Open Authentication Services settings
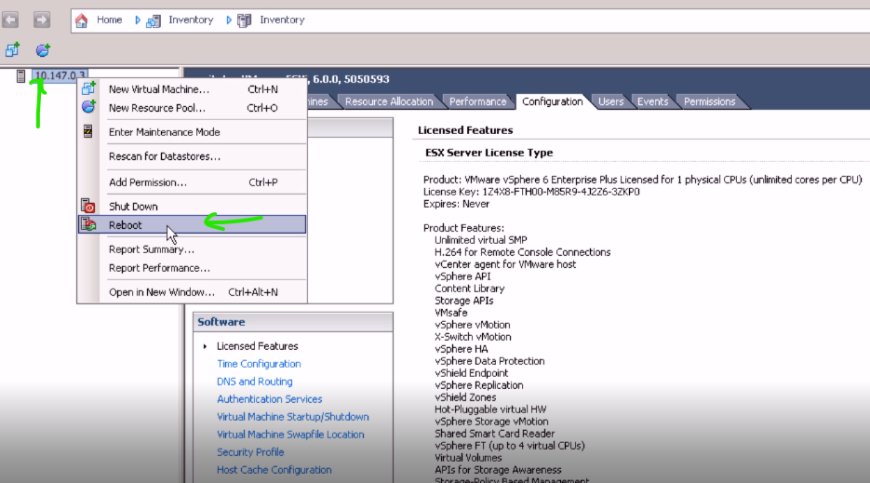The width and height of the screenshot is (870, 483). pyautogui.click(x=270, y=399)
